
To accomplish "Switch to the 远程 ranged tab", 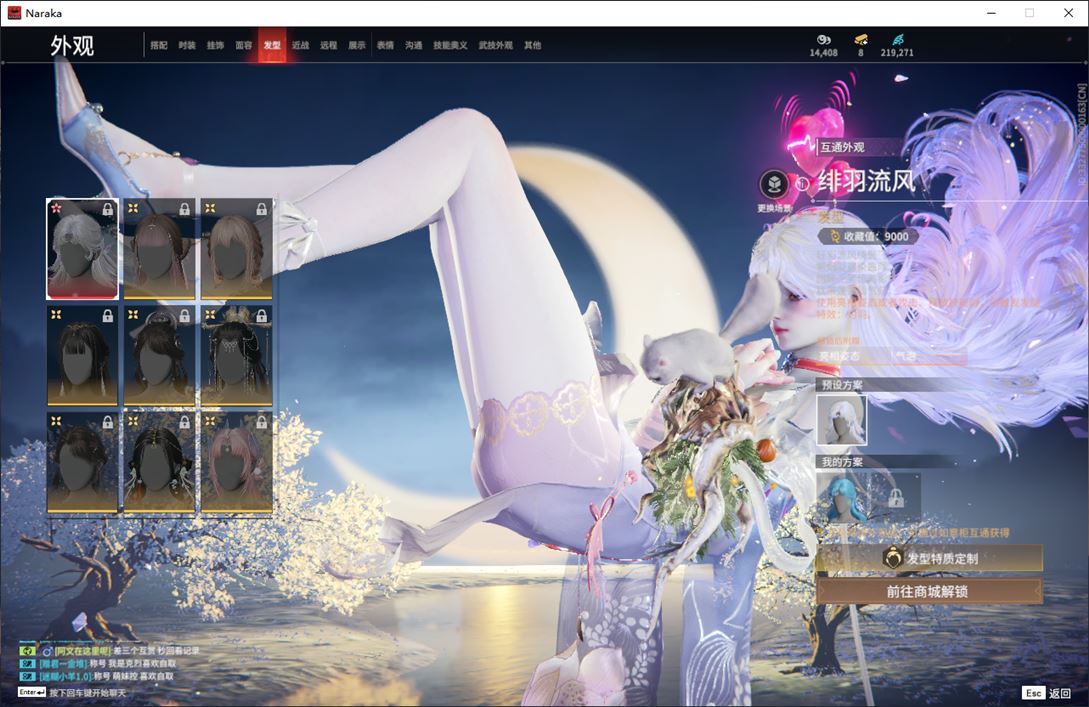I will (x=329, y=45).
